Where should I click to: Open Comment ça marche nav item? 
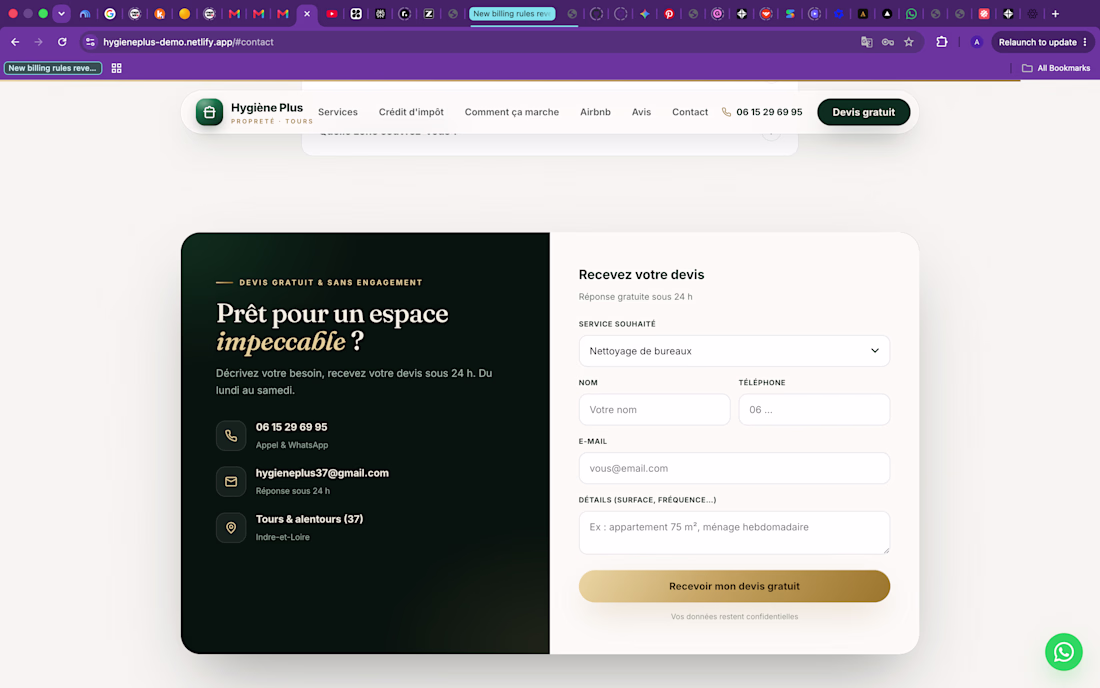(511, 112)
